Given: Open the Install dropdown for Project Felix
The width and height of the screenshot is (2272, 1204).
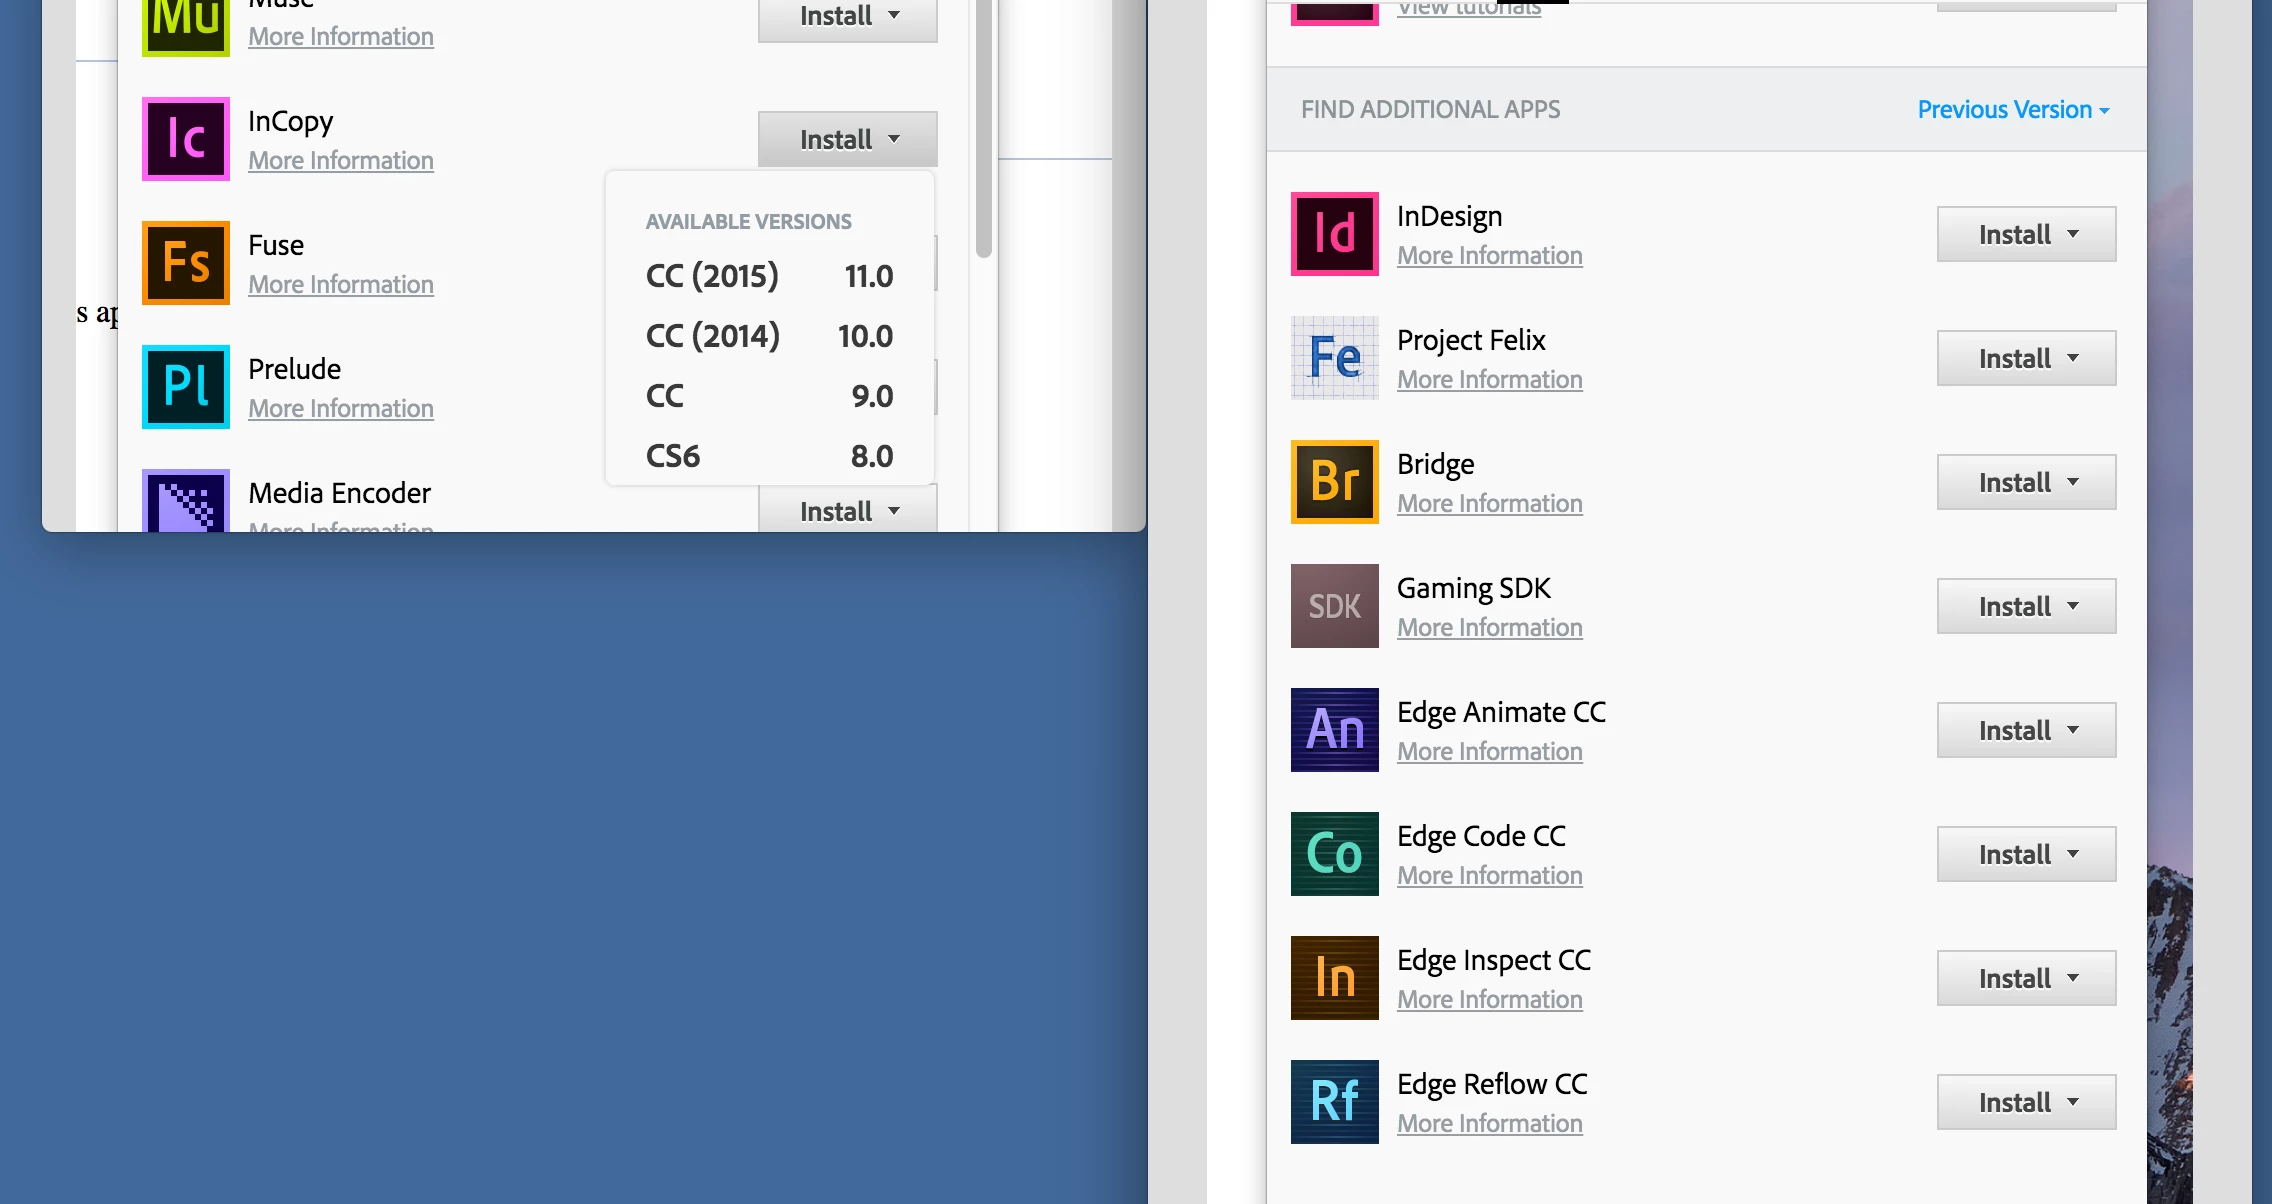Looking at the screenshot, I should pos(2027,358).
